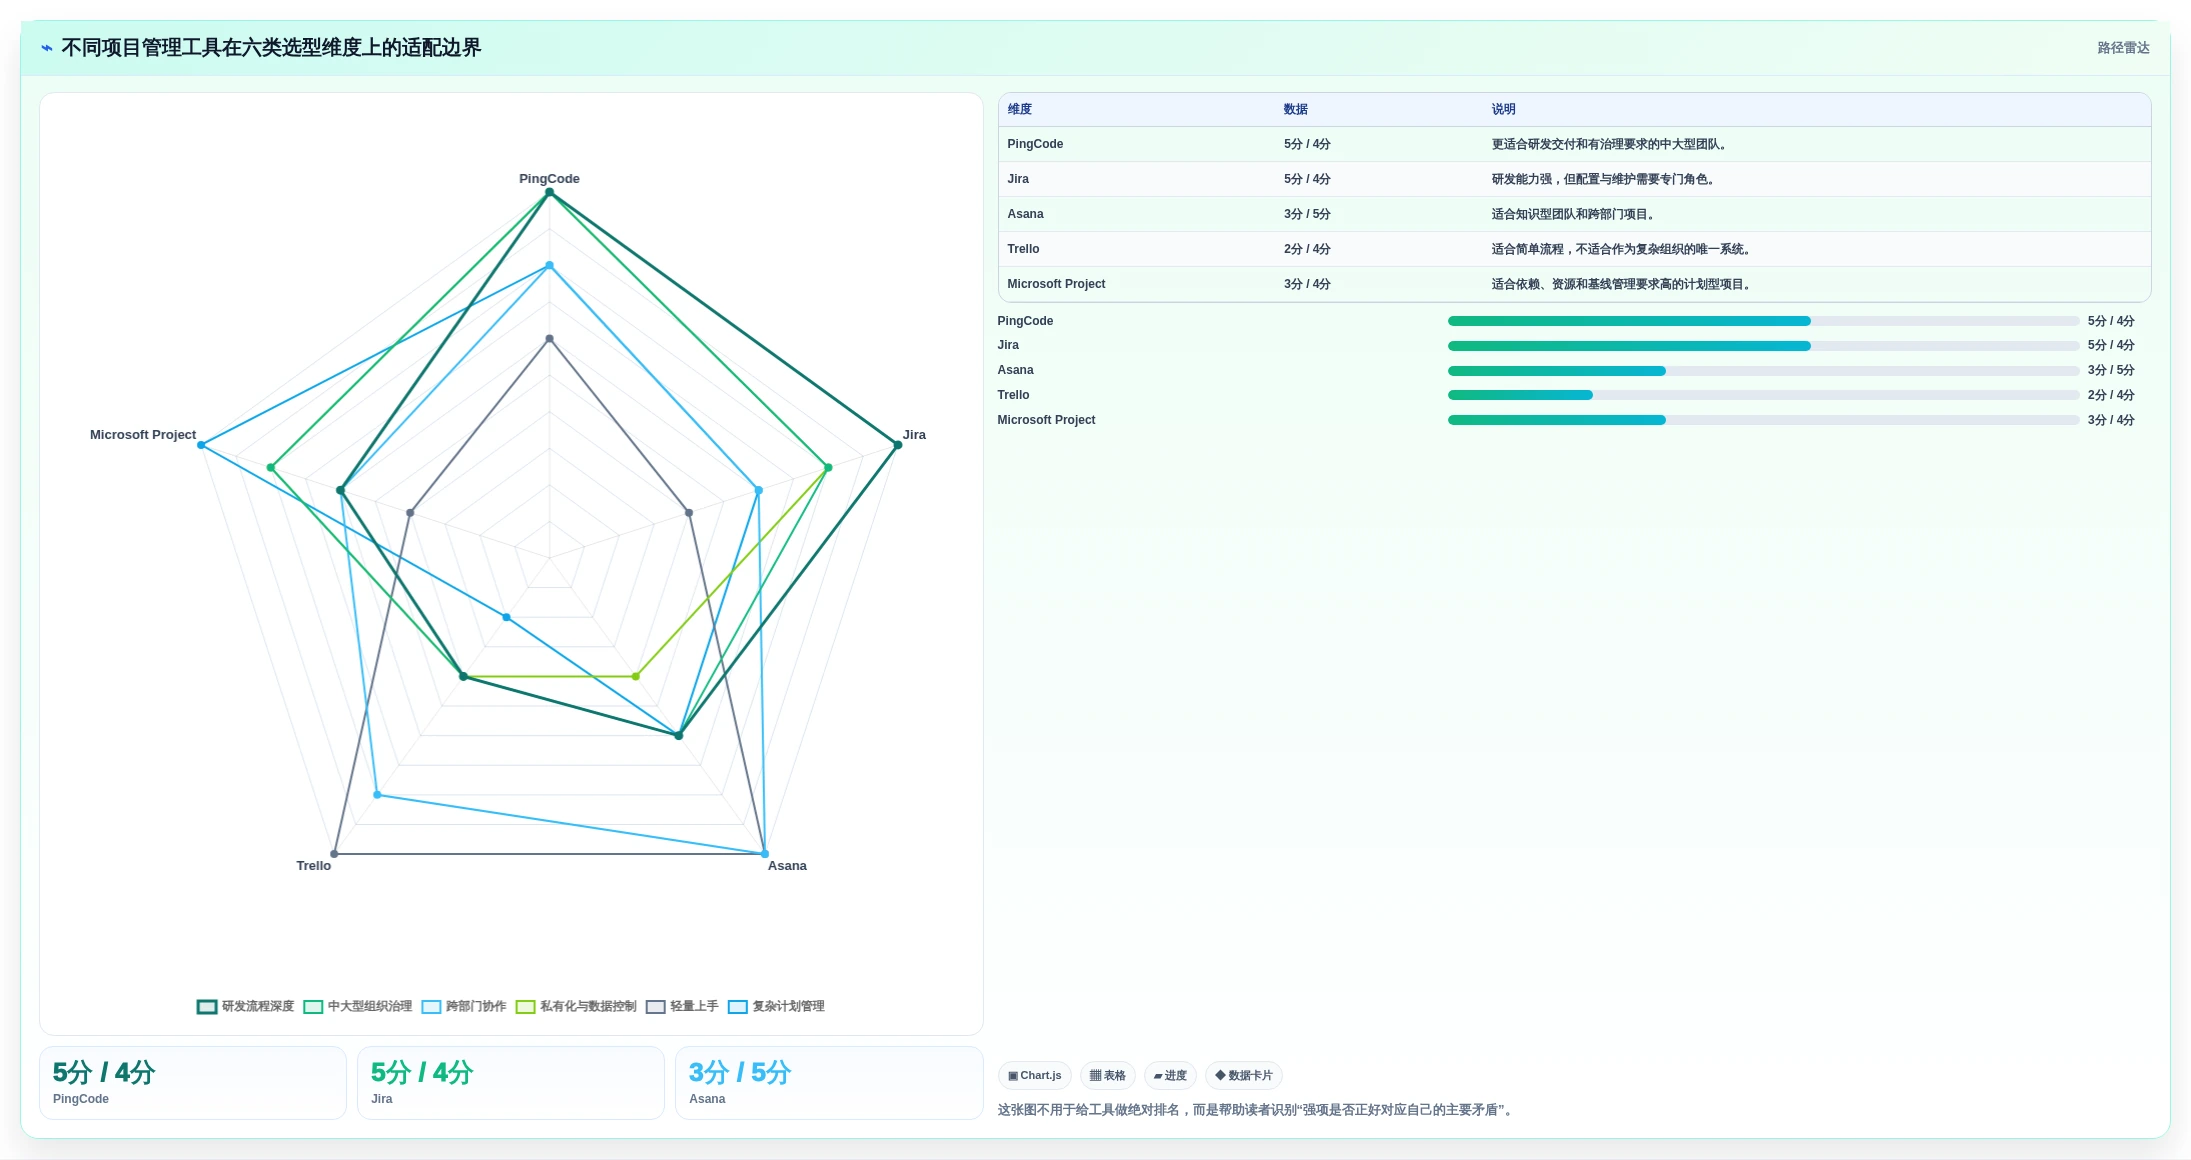
Task: Click the Microsoft Project axis label on radar
Action: pos(143,435)
